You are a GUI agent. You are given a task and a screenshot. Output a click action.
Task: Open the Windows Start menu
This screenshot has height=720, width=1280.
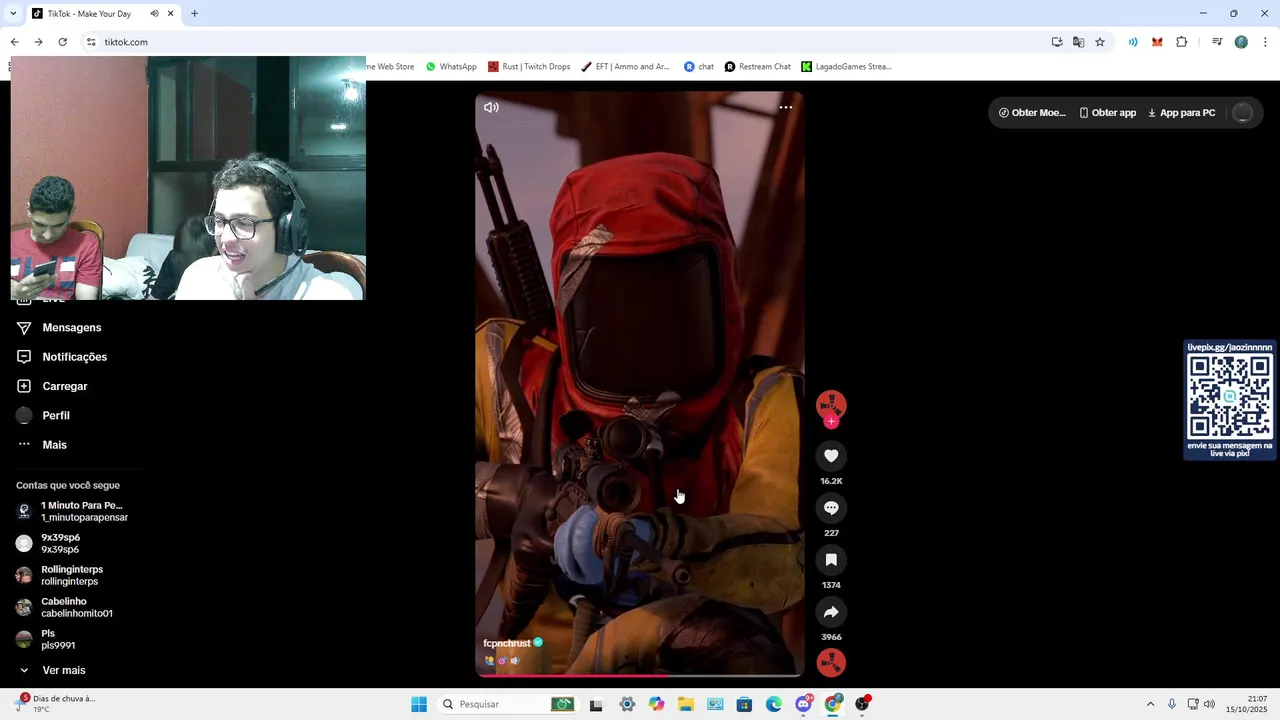tap(419, 704)
